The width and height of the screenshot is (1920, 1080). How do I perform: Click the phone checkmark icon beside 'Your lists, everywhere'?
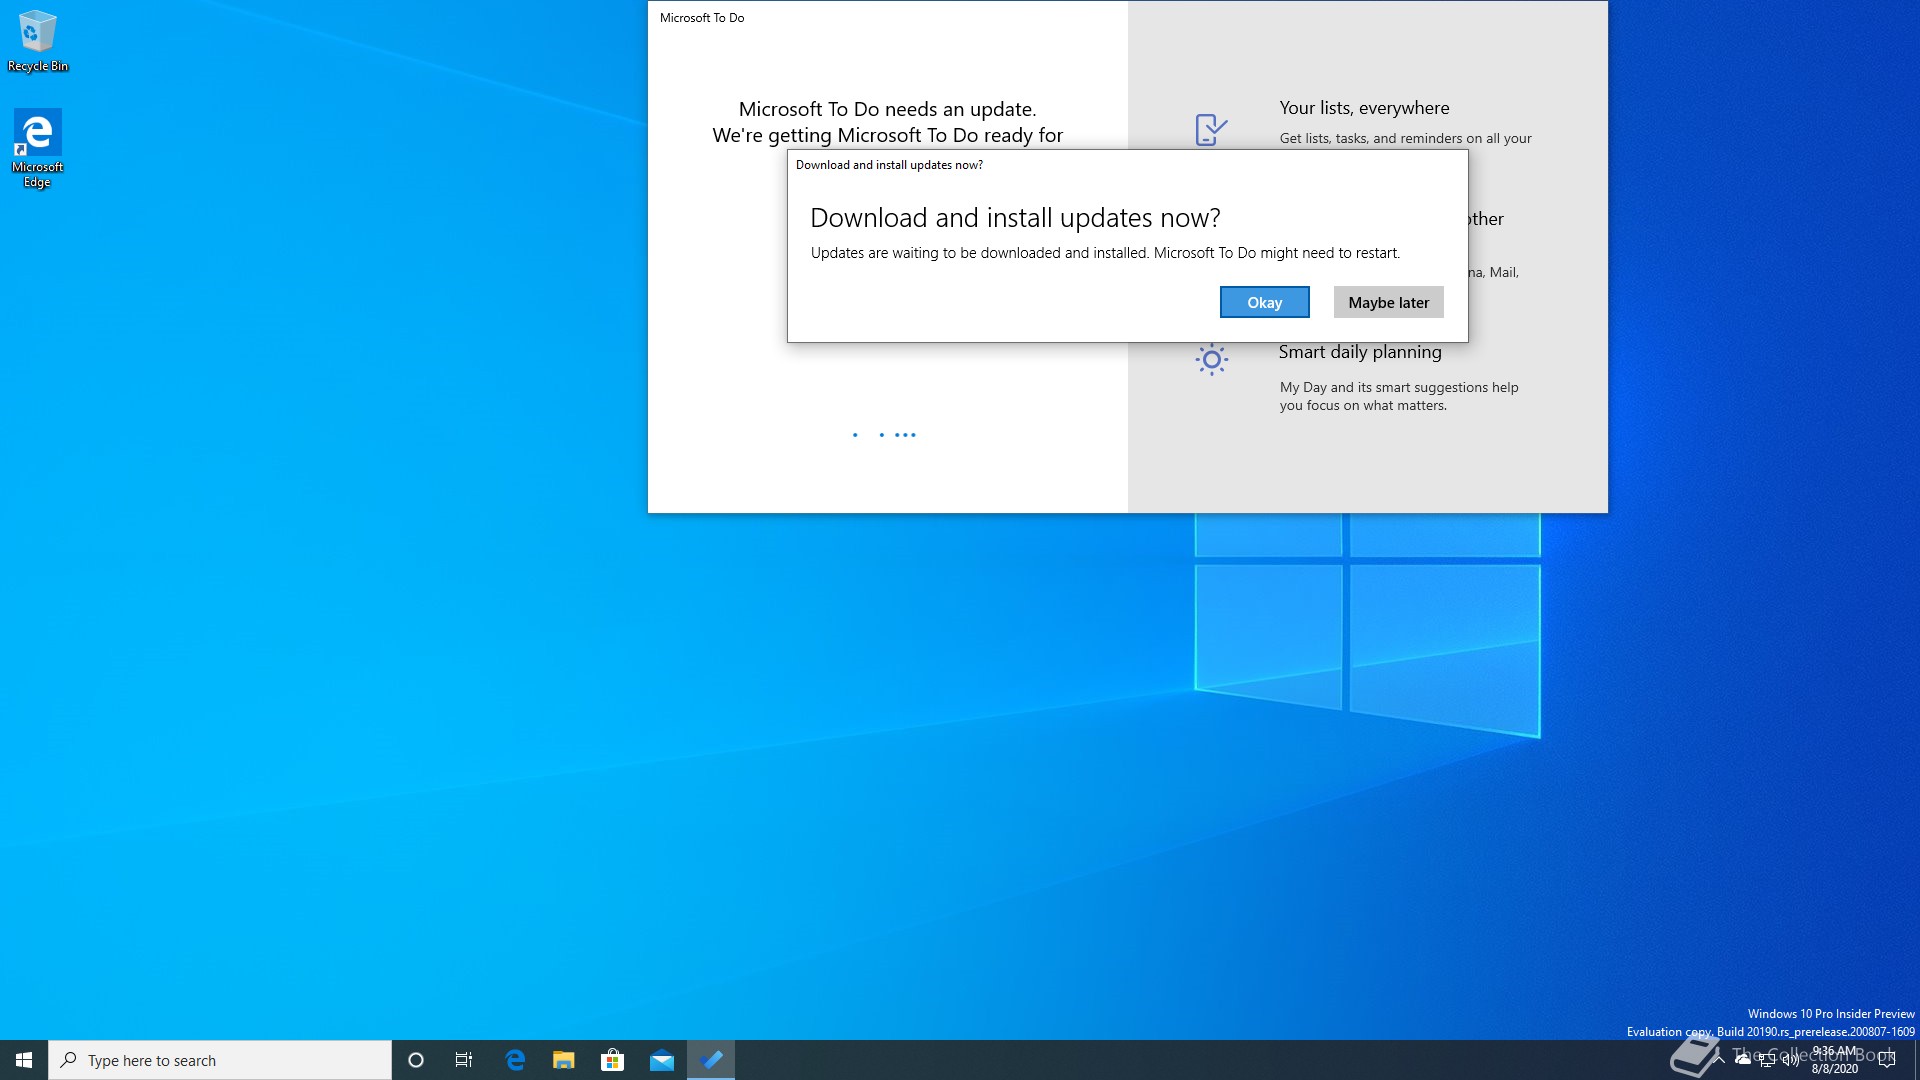point(1211,130)
